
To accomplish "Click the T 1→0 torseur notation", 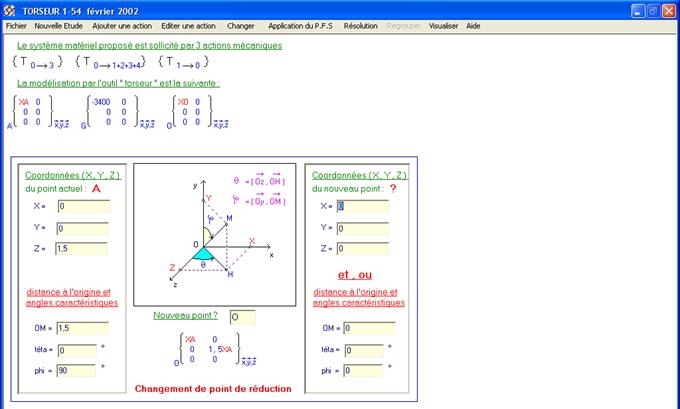I will (183, 62).
